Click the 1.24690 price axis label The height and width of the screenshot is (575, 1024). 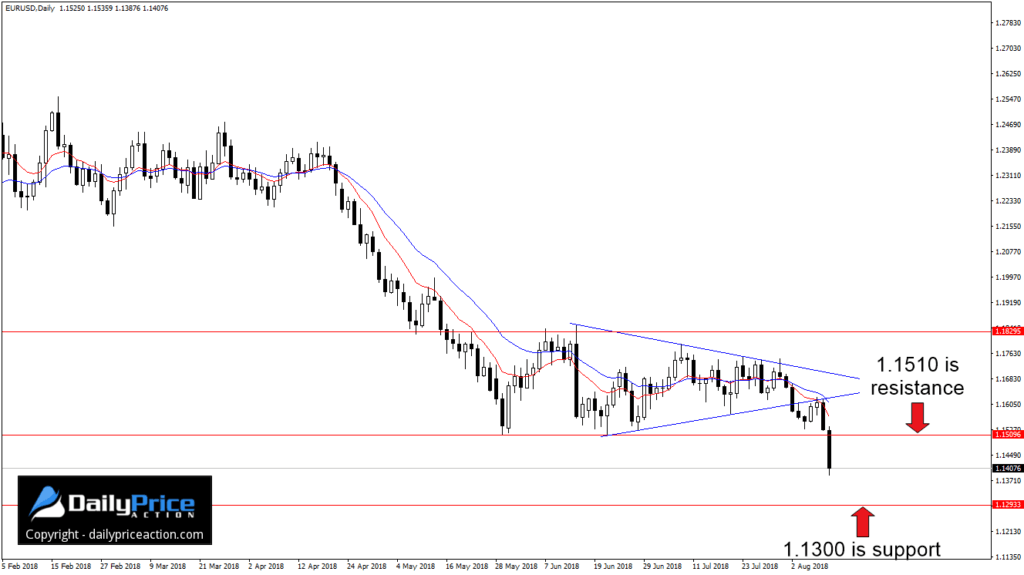click(x=1008, y=125)
